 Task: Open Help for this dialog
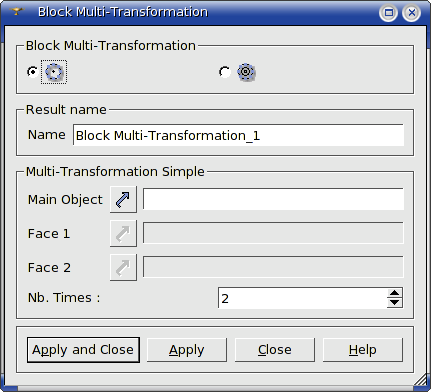(363, 350)
